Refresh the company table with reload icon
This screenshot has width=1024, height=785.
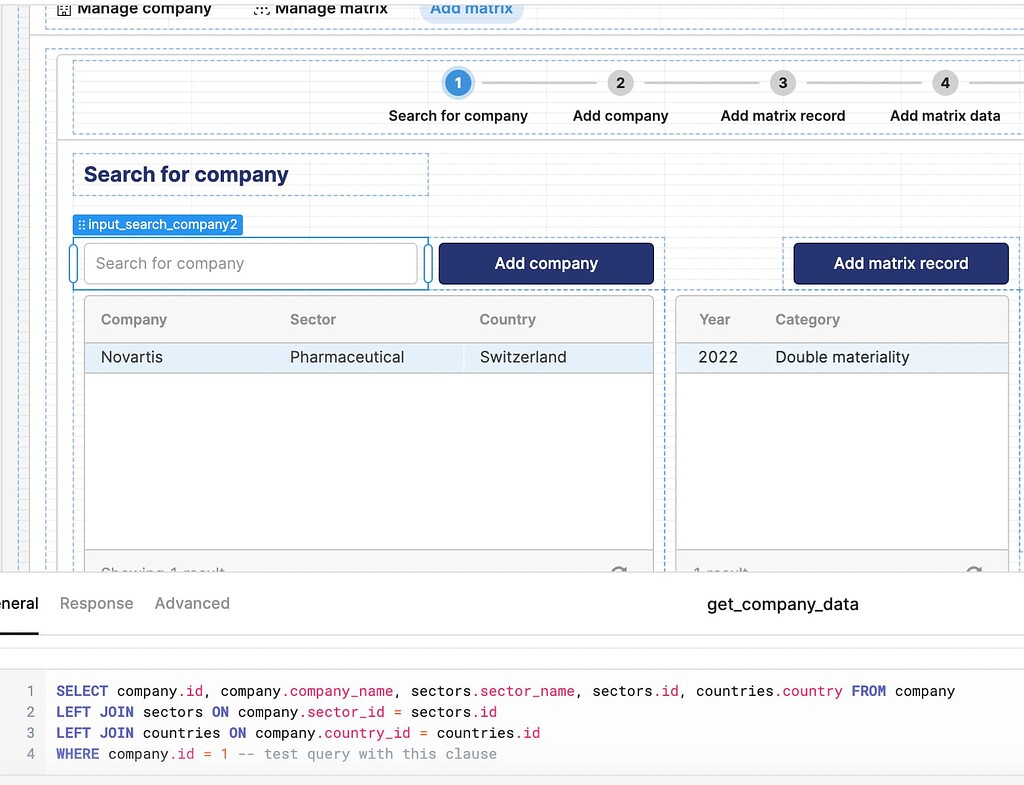coord(619,569)
